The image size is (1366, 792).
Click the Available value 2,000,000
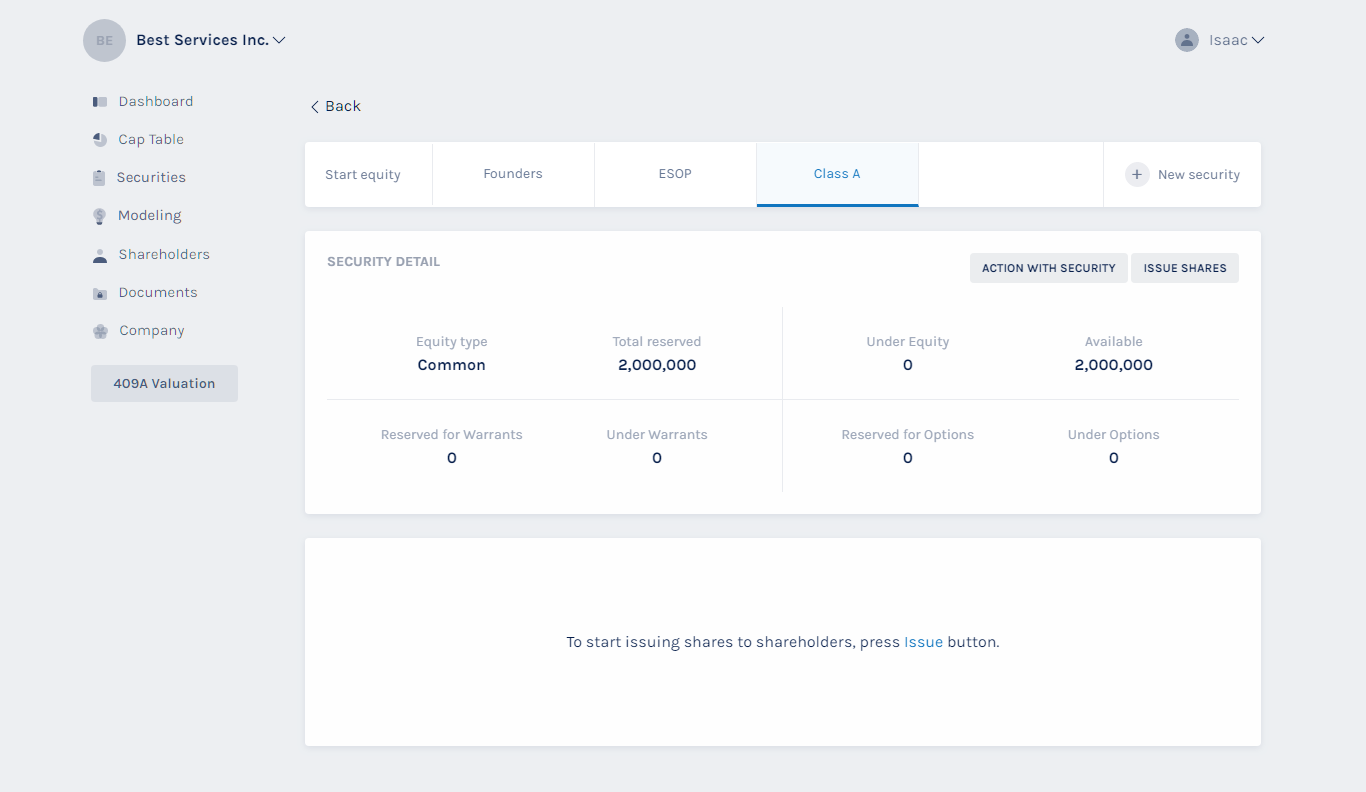click(1114, 366)
